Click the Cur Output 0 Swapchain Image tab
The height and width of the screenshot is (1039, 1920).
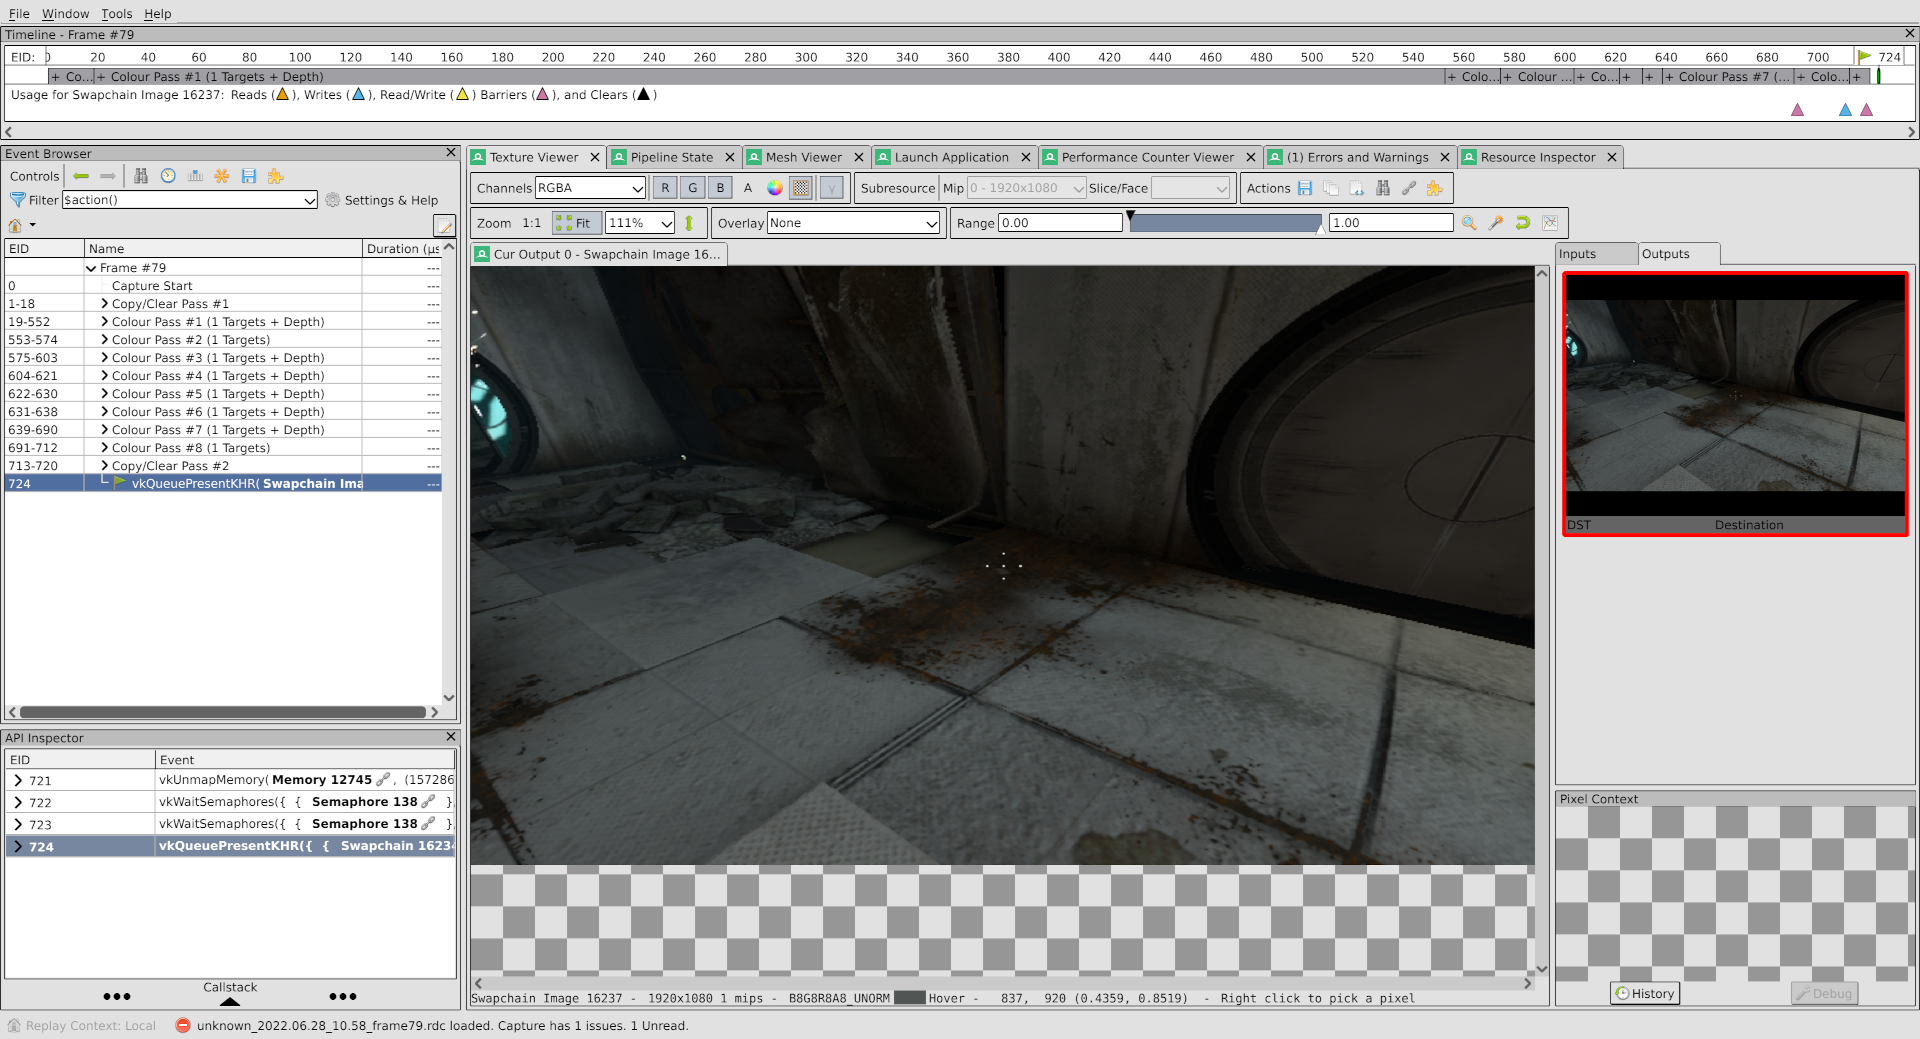tap(598, 254)
